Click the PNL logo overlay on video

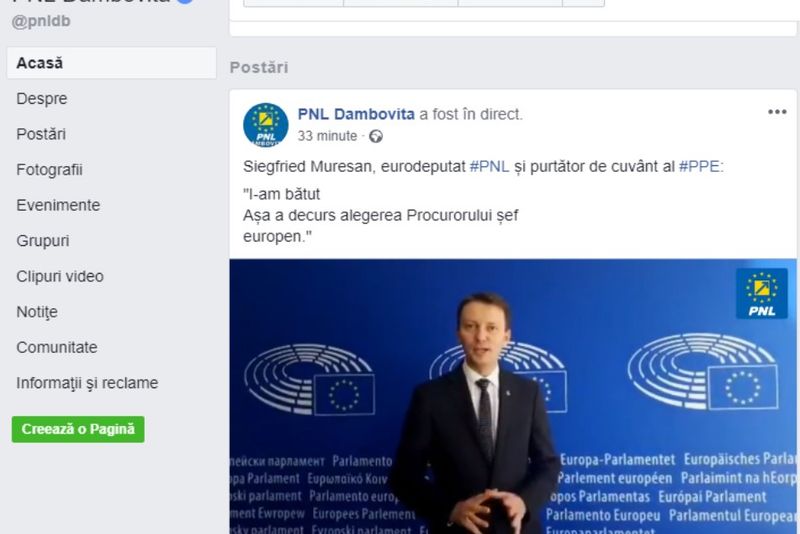(761, 294)
